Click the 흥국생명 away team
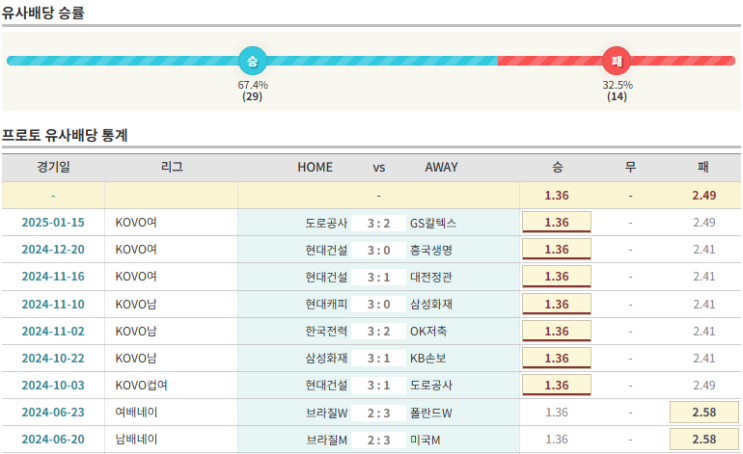The width and height of the screenshot is (743, 454). click(431, 250)
